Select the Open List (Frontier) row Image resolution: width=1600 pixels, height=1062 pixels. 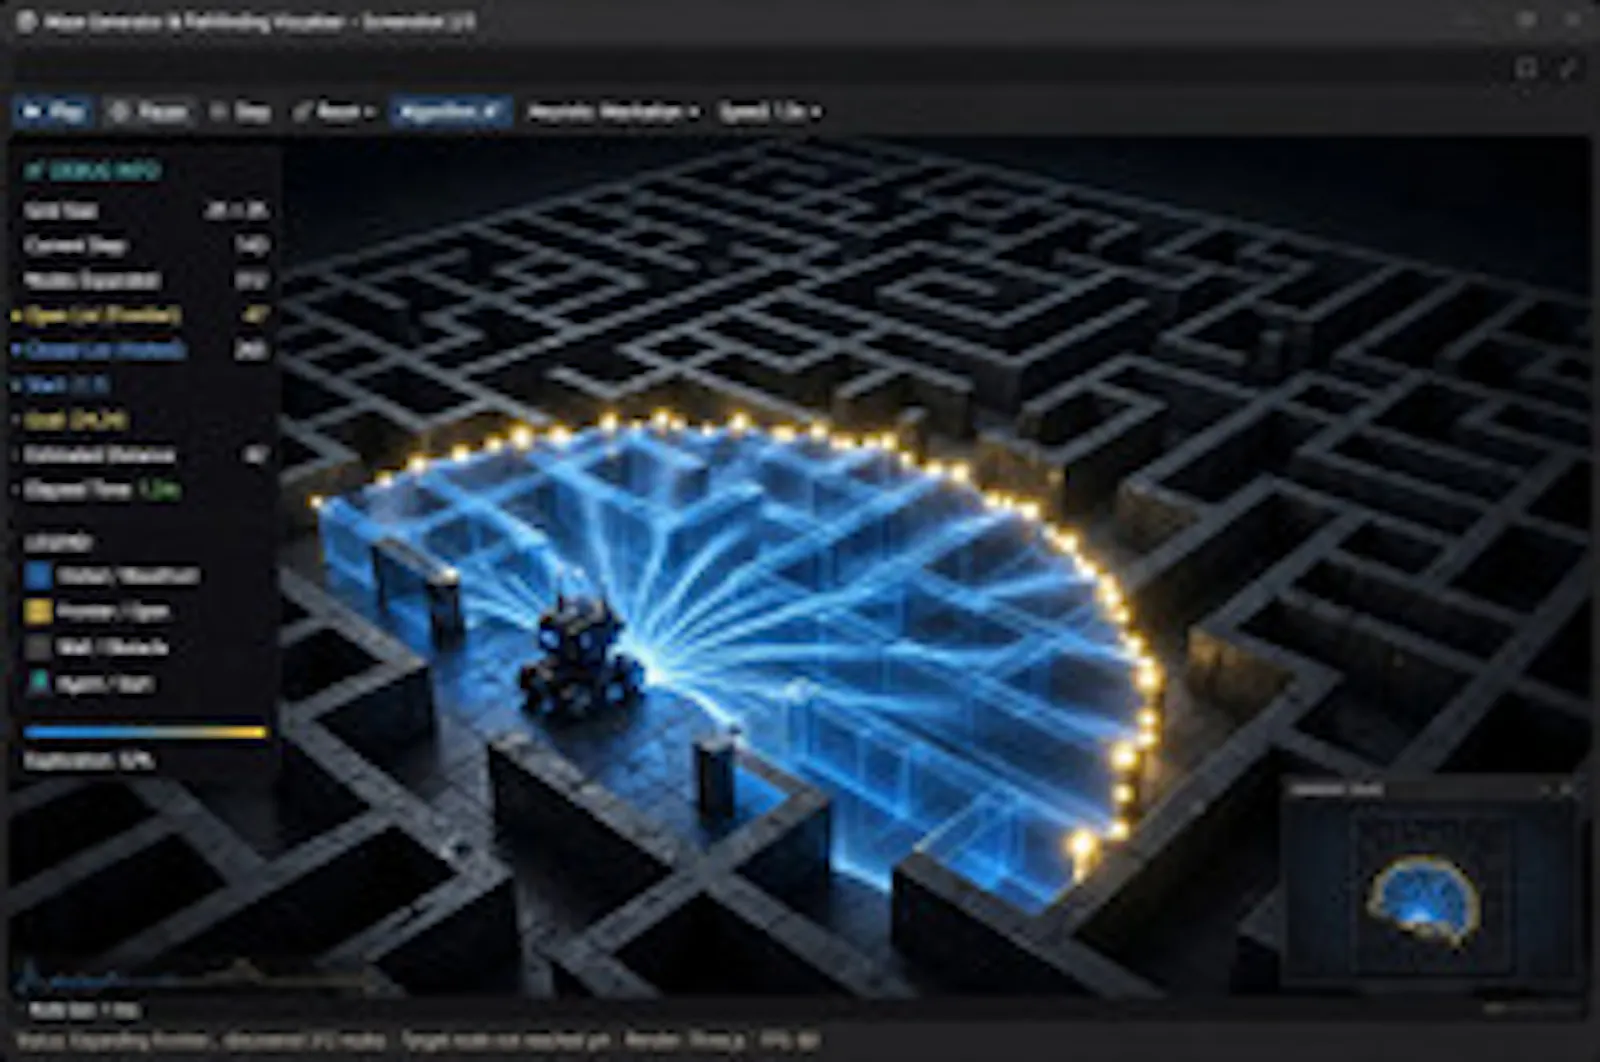coord(141,315)
